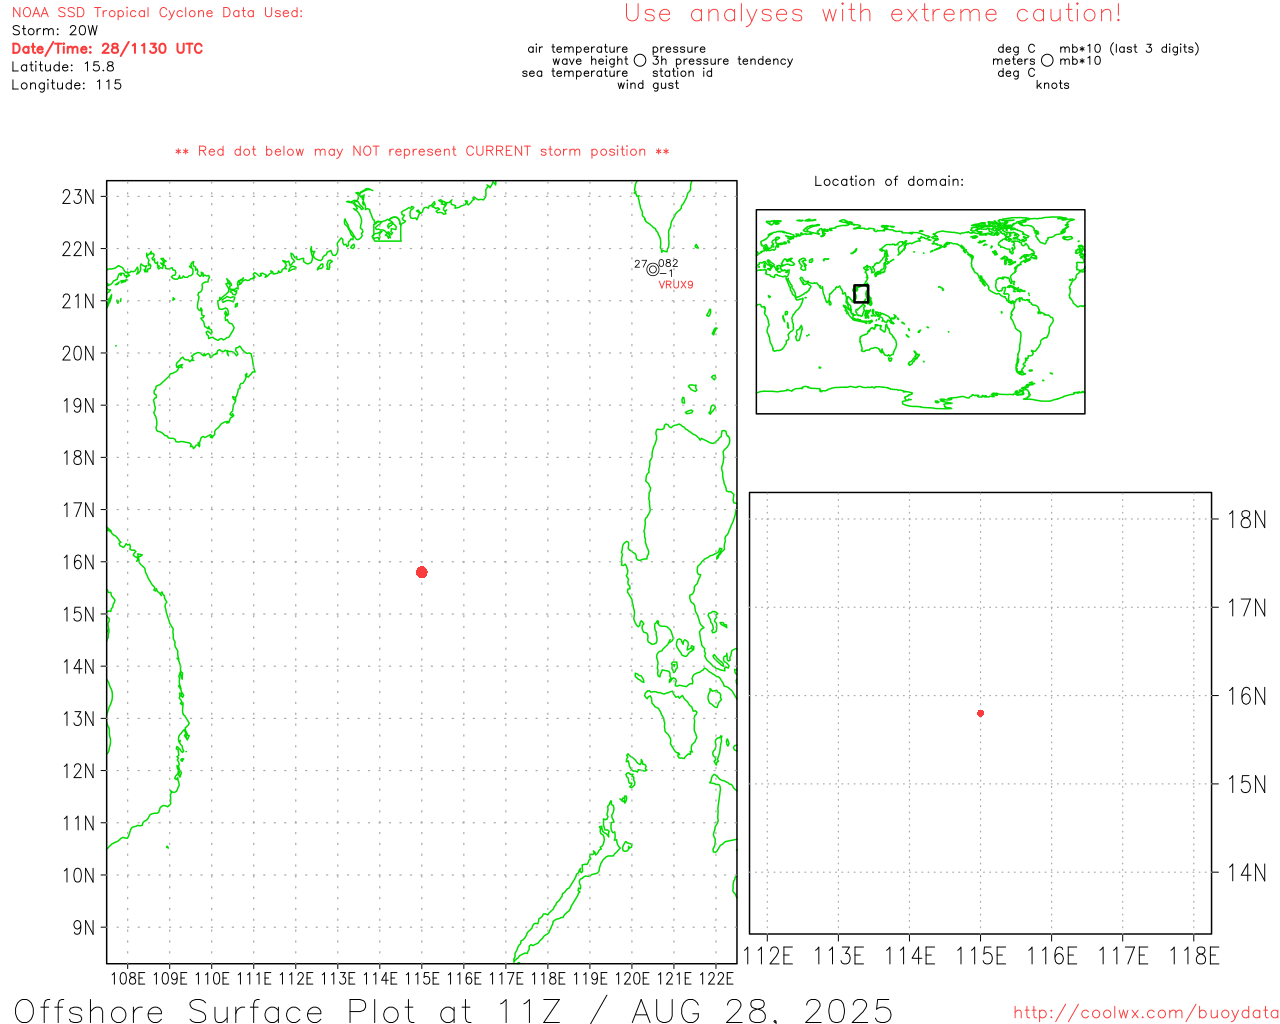Click 'mb*10 (last 3 digits)' units label
Image resolution: width=1280 pixels, height=1024 pixels.
pos(1129,49)
